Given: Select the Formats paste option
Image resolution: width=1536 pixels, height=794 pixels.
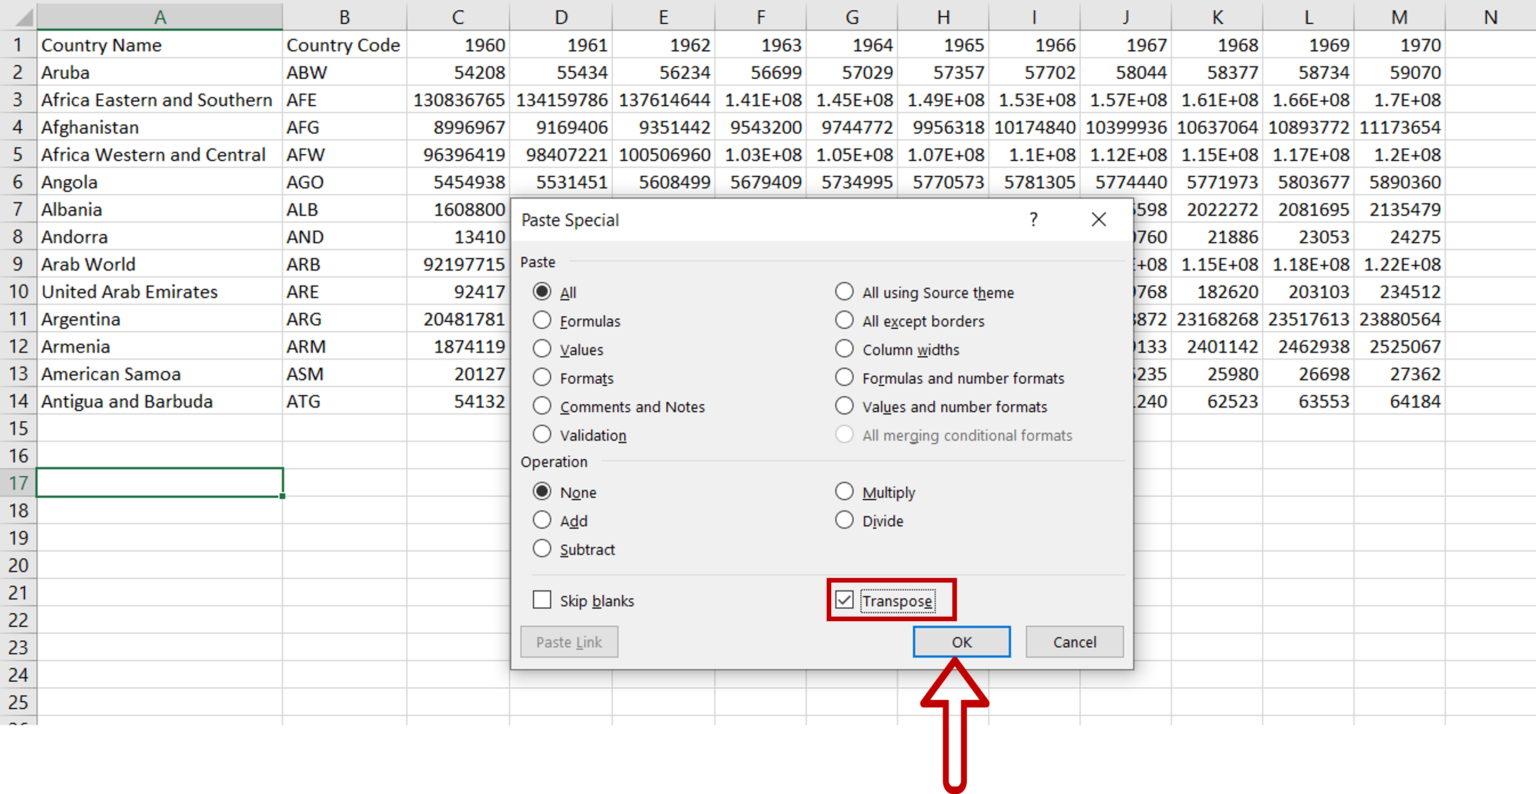Looking at the screenshot, I should click(x=541, y=378).
